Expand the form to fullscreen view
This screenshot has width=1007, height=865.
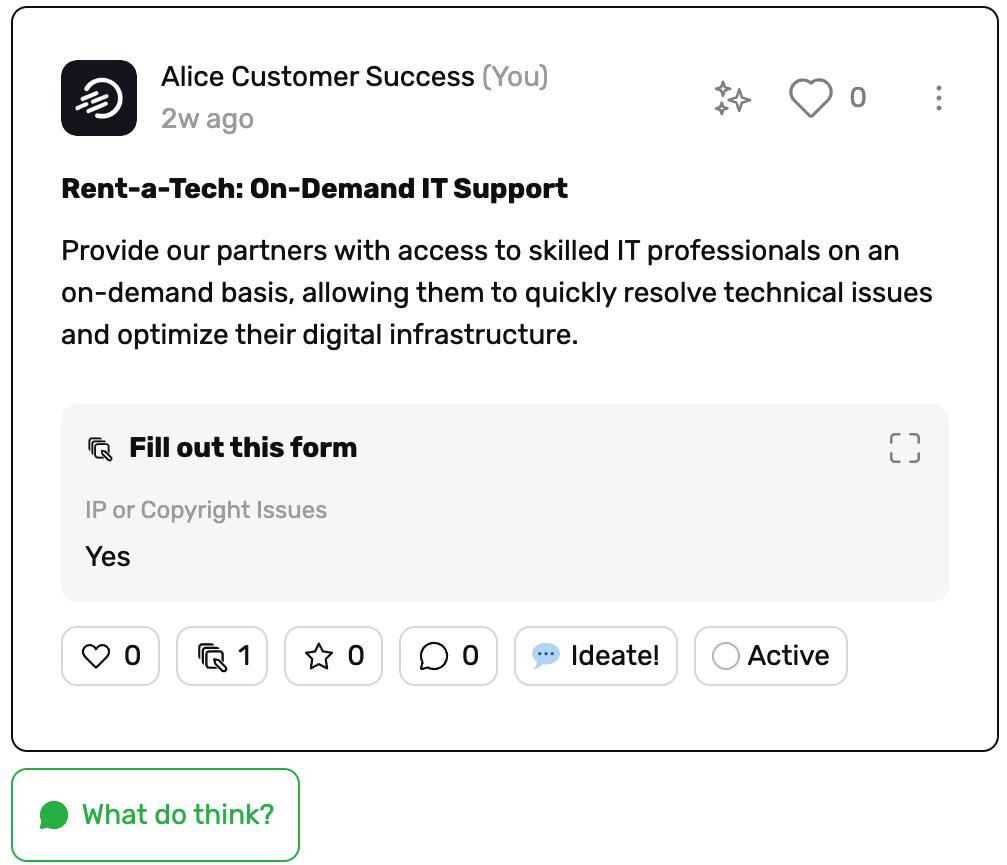click(x=903, y=449)
